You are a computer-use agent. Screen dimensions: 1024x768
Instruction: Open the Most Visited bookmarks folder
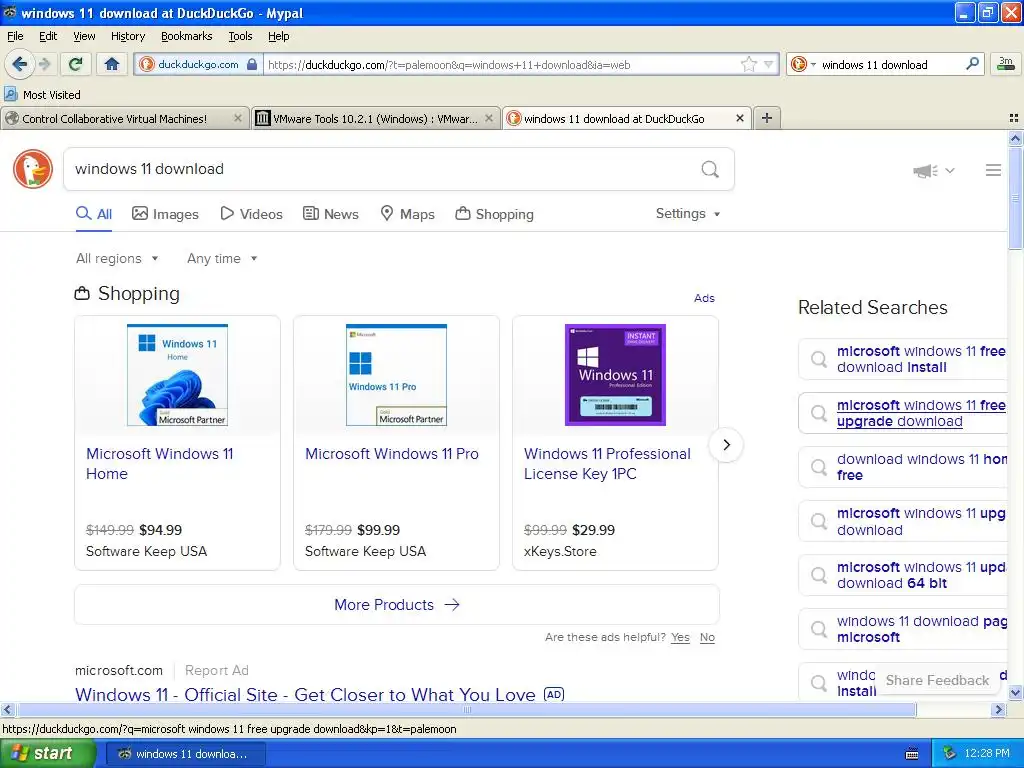42,95
